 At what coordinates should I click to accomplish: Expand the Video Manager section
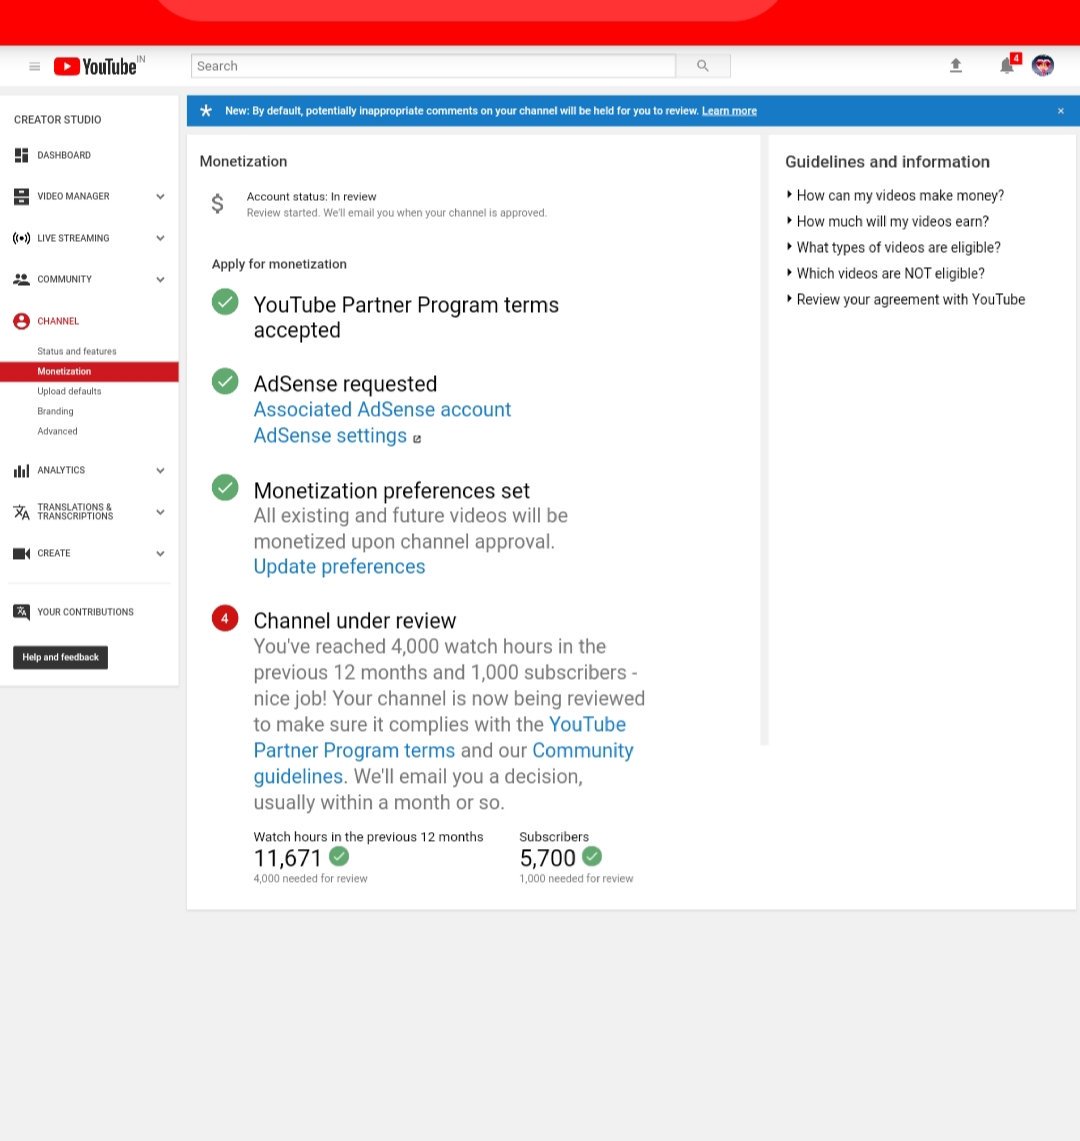tap(160, 196)
